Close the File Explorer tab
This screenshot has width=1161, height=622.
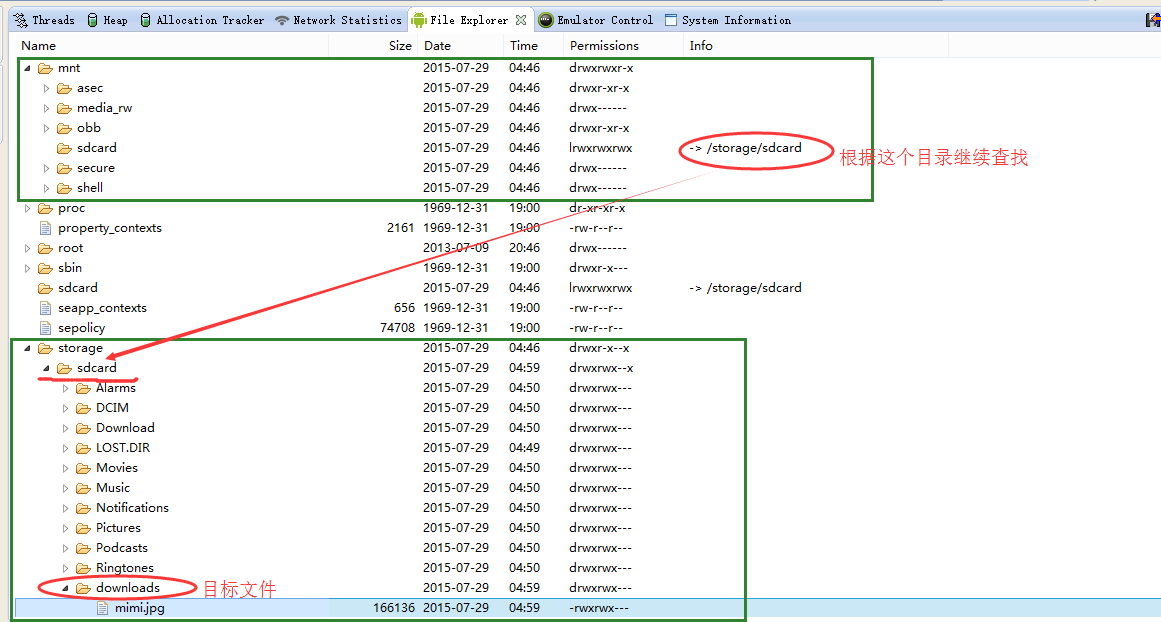point(521,20)
